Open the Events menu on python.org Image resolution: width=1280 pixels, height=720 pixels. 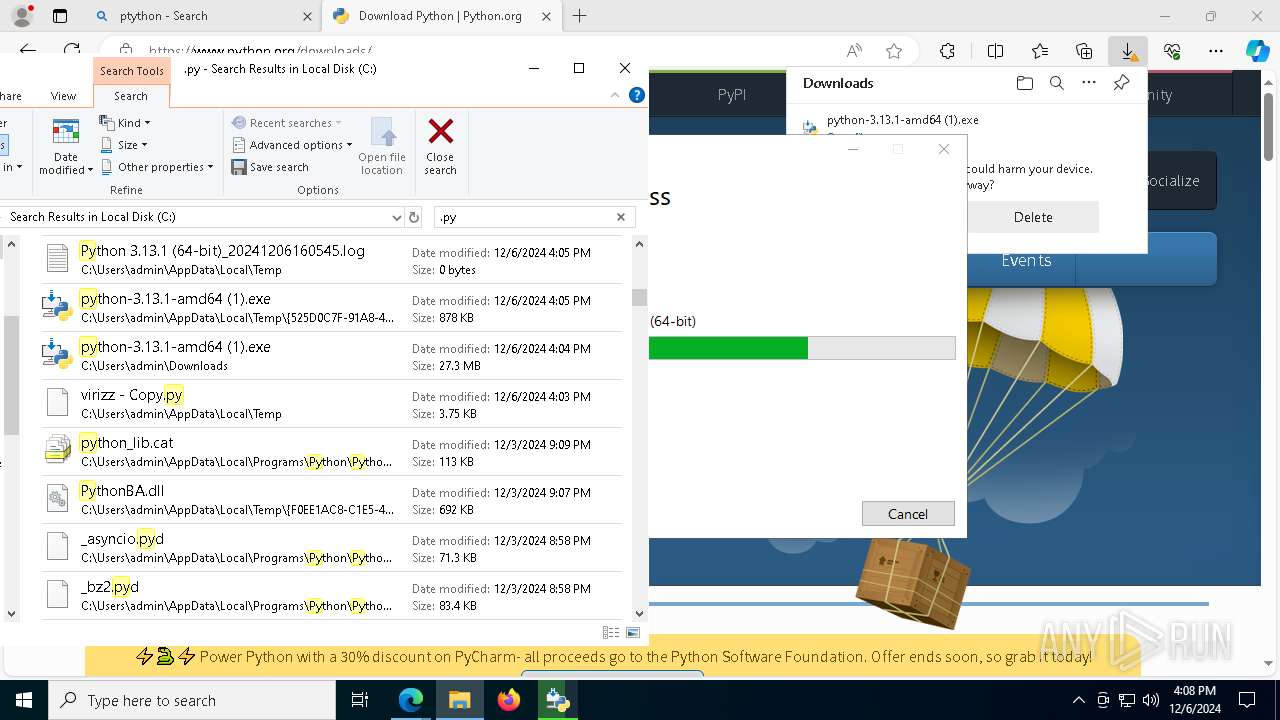[x=1026, y=260]
